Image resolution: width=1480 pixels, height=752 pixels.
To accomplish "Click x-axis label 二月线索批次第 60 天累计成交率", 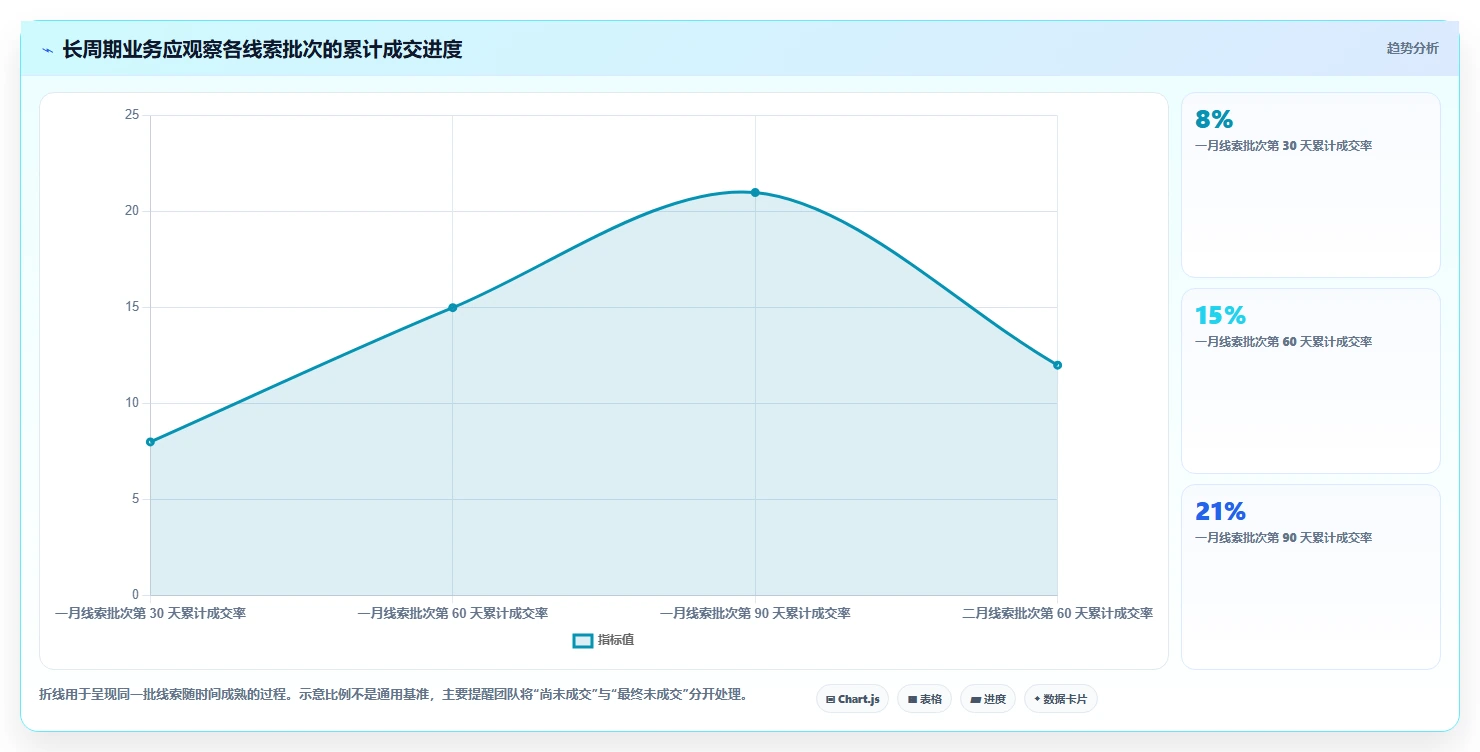I will (x=1057, y=613).
